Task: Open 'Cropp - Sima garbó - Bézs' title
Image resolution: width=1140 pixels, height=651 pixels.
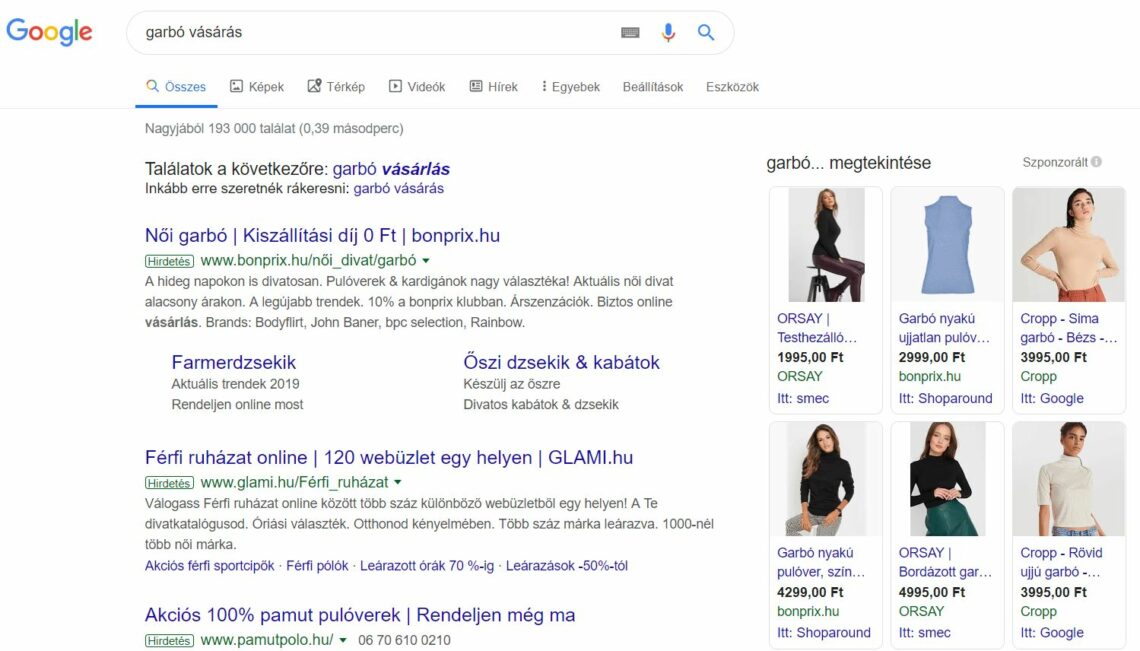Action: (1068, 328)
